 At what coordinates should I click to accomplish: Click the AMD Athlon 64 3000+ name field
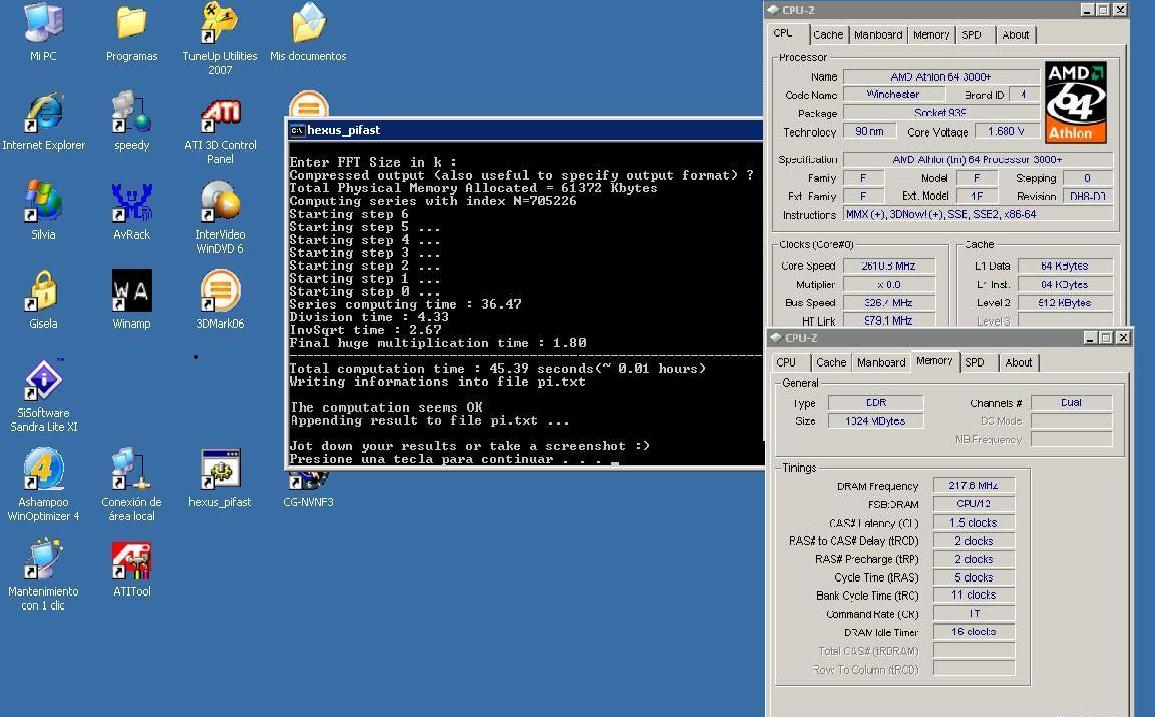[941, 77]
